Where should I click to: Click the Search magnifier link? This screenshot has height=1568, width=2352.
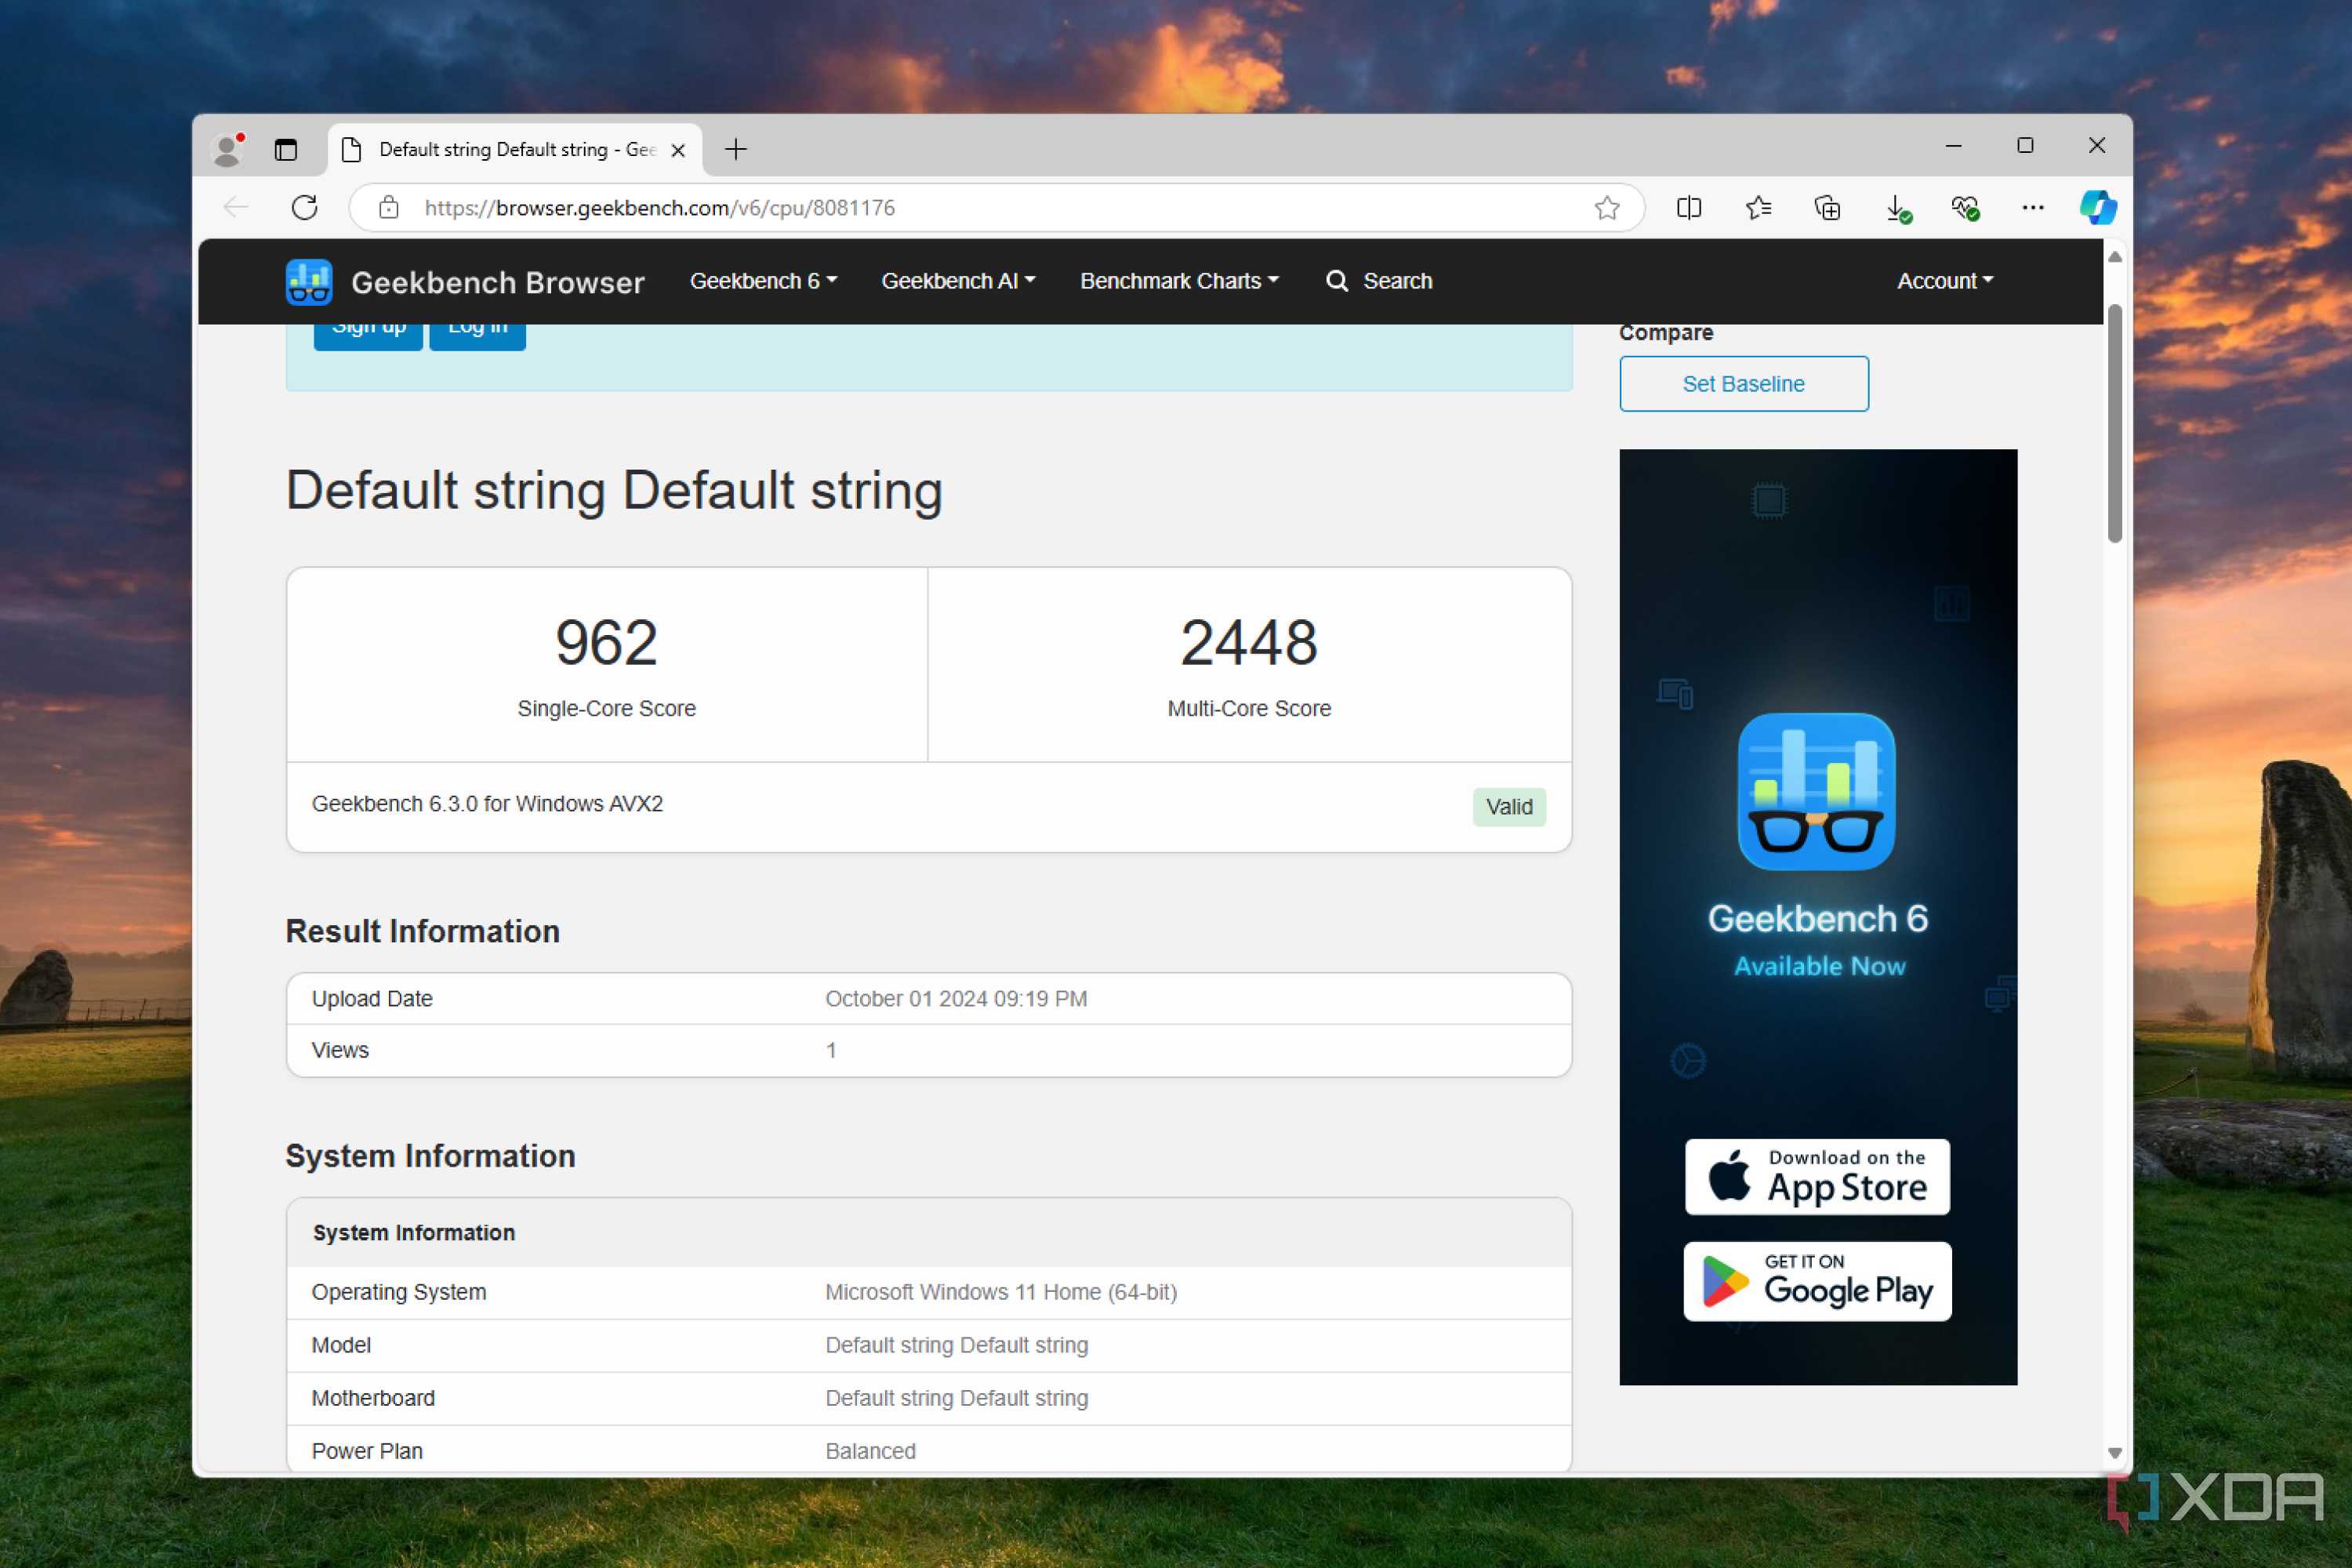(1379, 281)
